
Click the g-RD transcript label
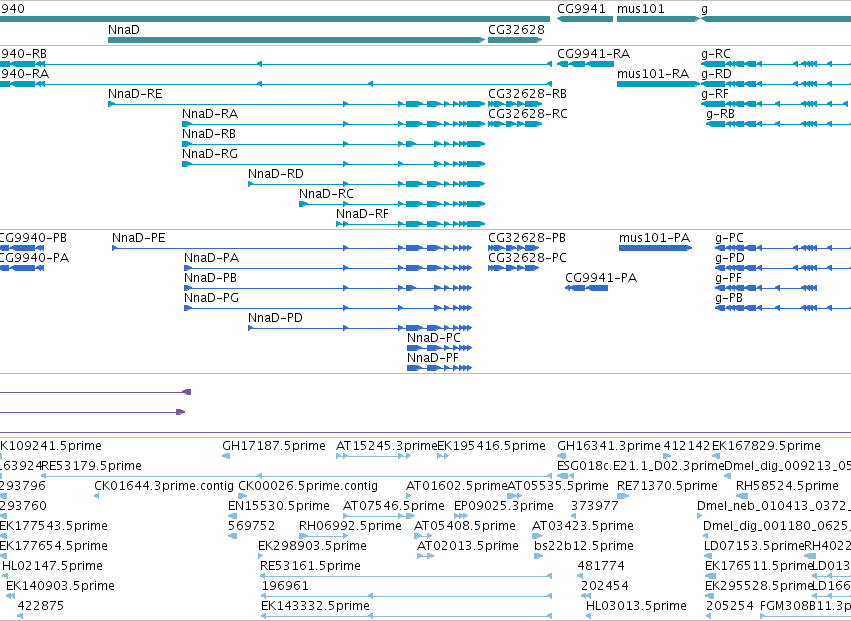point(716,73)
